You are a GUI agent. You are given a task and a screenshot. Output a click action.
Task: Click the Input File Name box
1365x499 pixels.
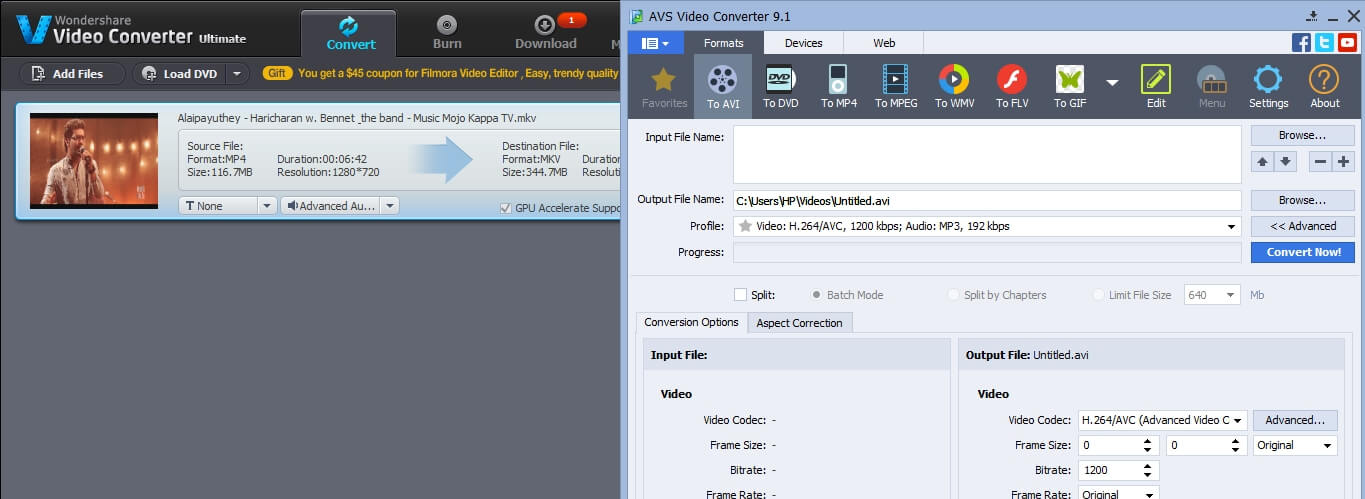[x=987, y=154]
